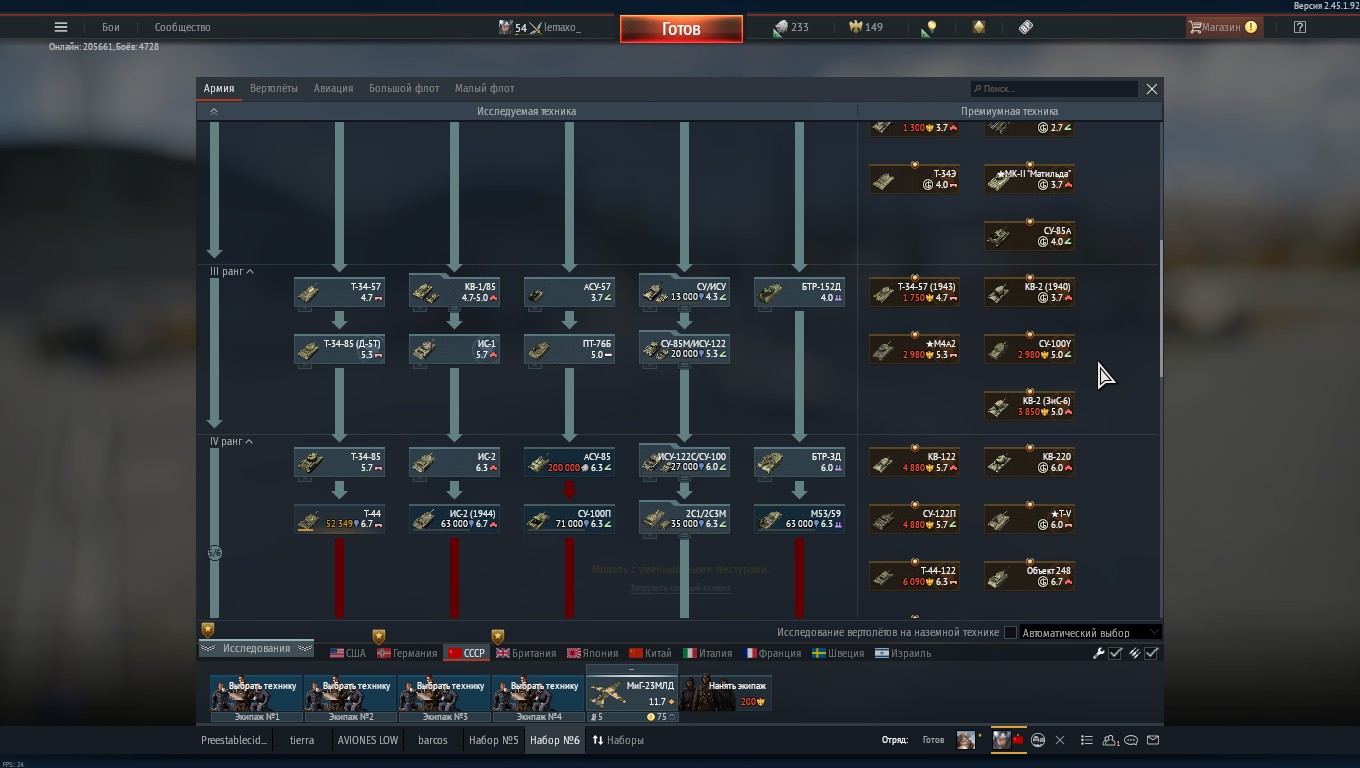Expand the КВ-1/85 vehicle group
This screenshot has width=1360, height=768.
pos(454,292)
